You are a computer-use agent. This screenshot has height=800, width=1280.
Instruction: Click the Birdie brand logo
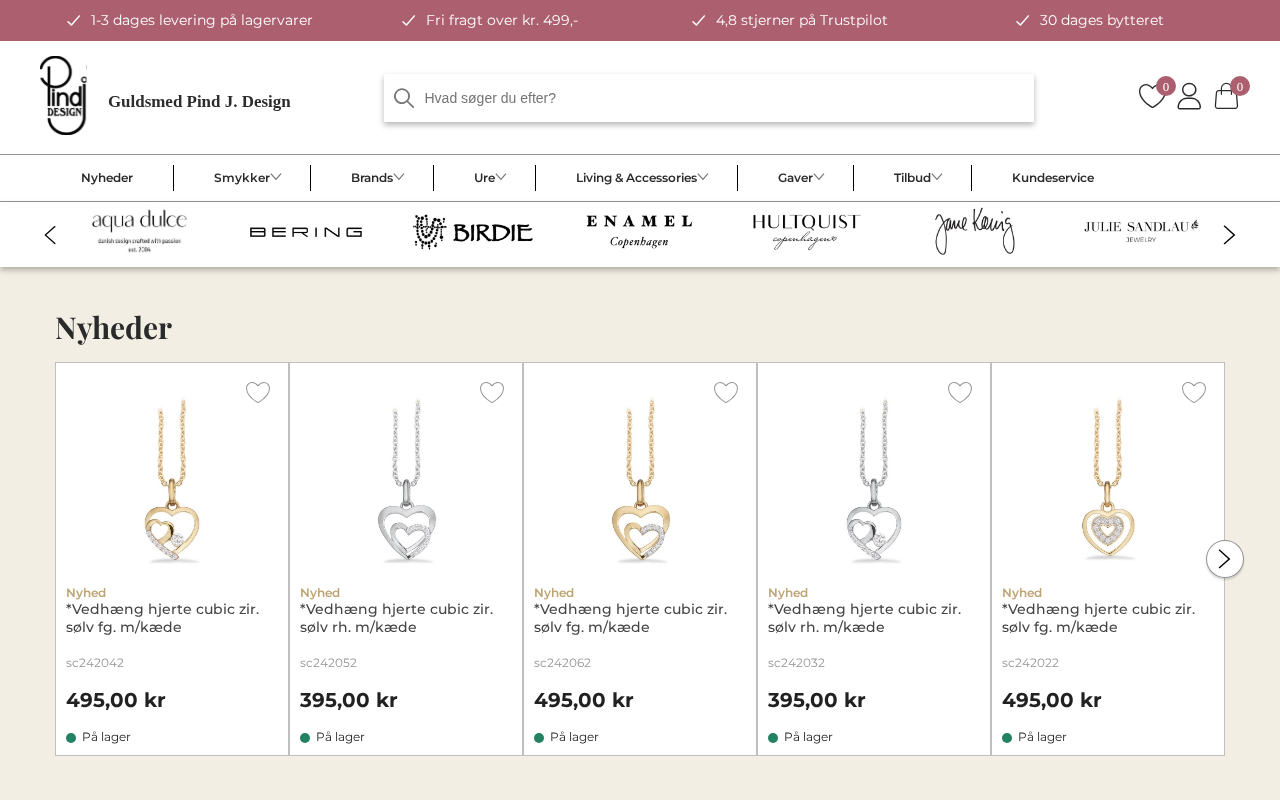[472, 232]
